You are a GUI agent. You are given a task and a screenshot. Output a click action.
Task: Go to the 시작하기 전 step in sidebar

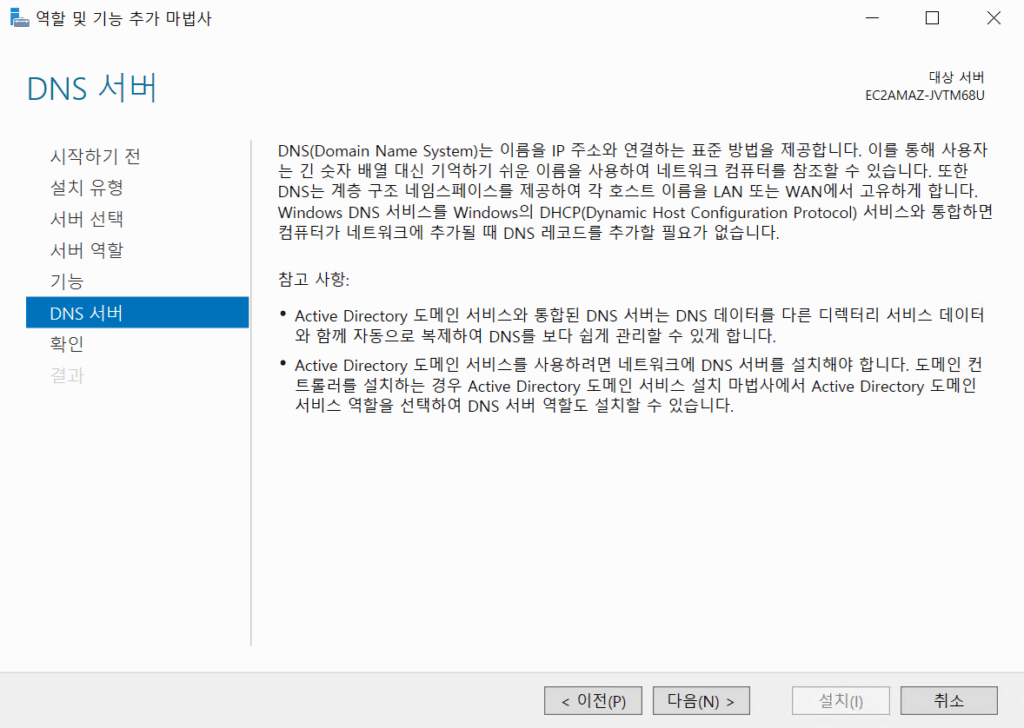(95, 156)
